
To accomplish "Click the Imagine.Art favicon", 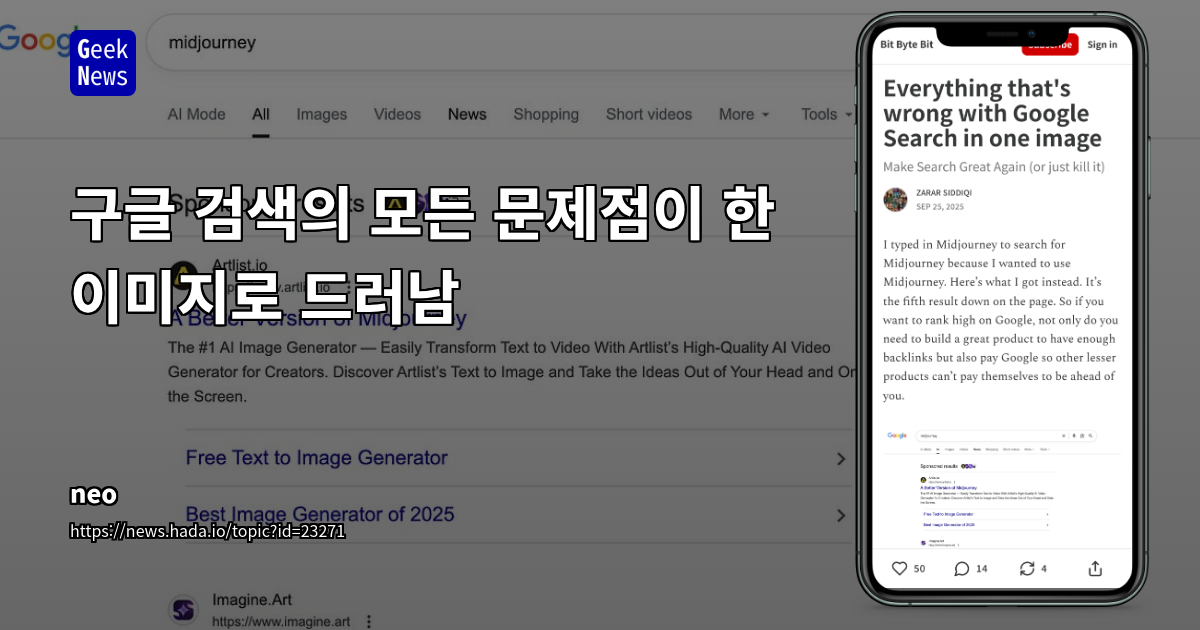I will (x=183, y=608).
